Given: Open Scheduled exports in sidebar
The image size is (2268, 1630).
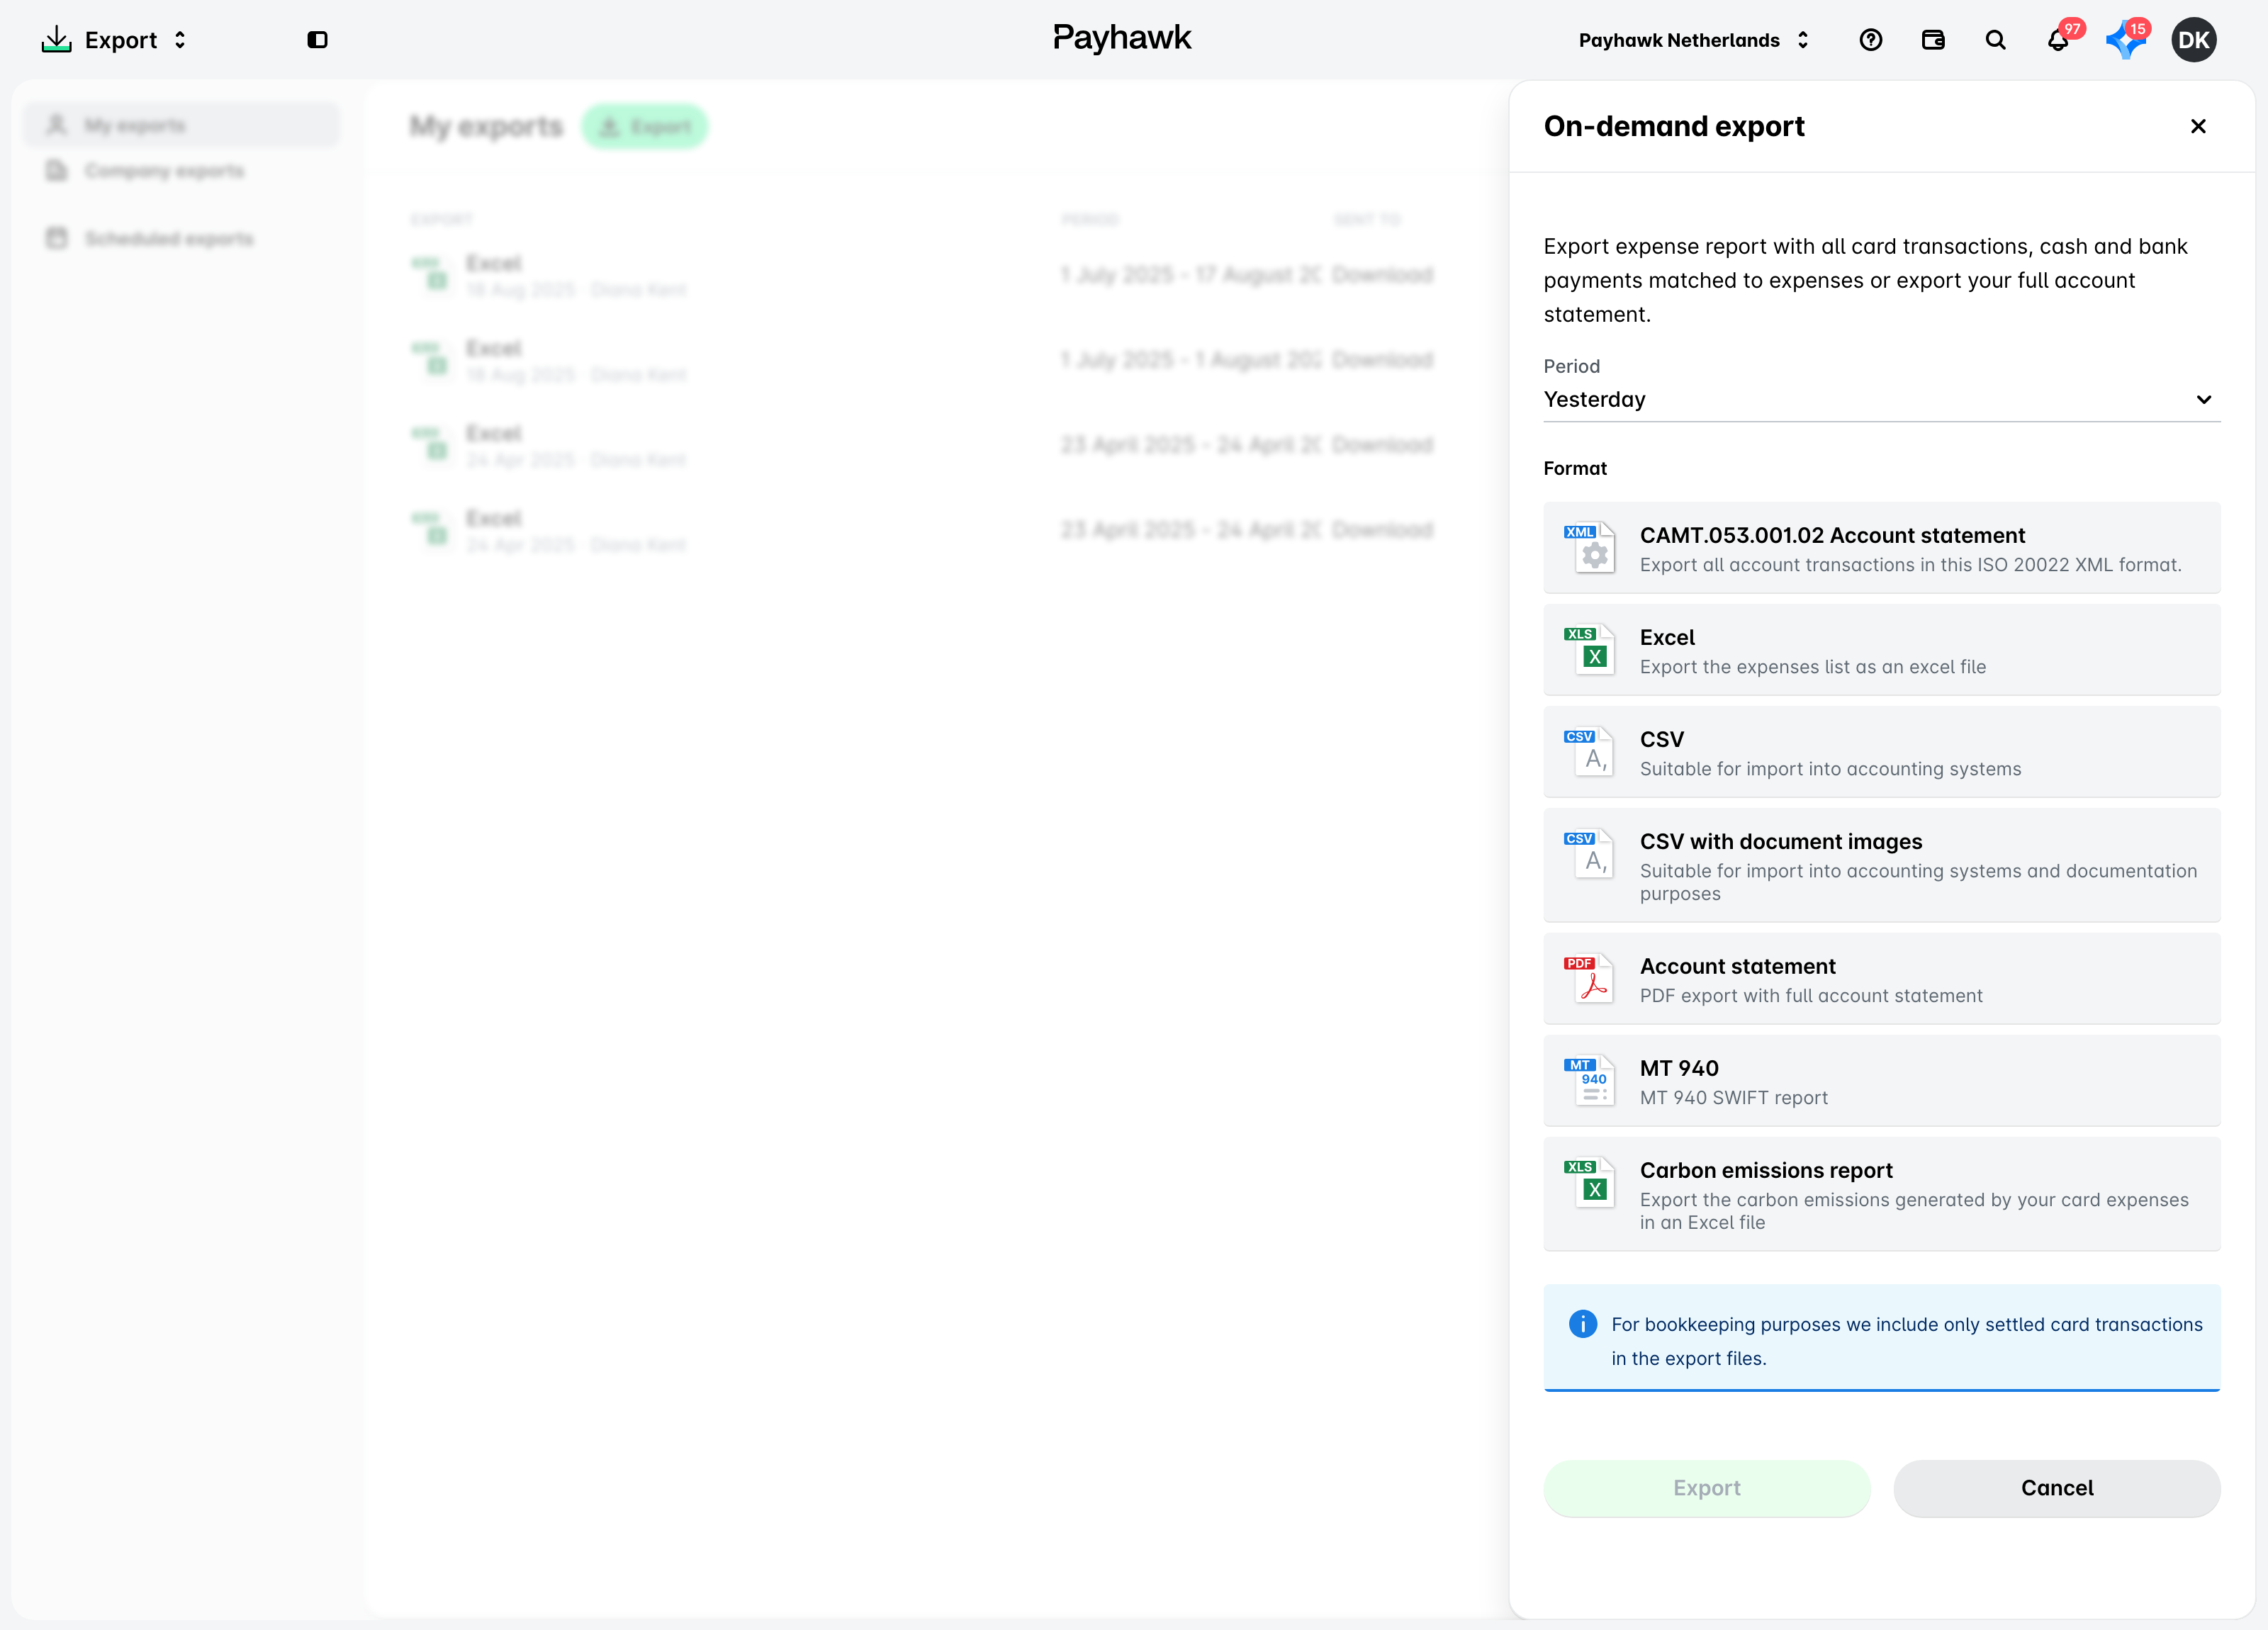Looking at the screenshot, I should pyautogui.click(x=181, y=239).
